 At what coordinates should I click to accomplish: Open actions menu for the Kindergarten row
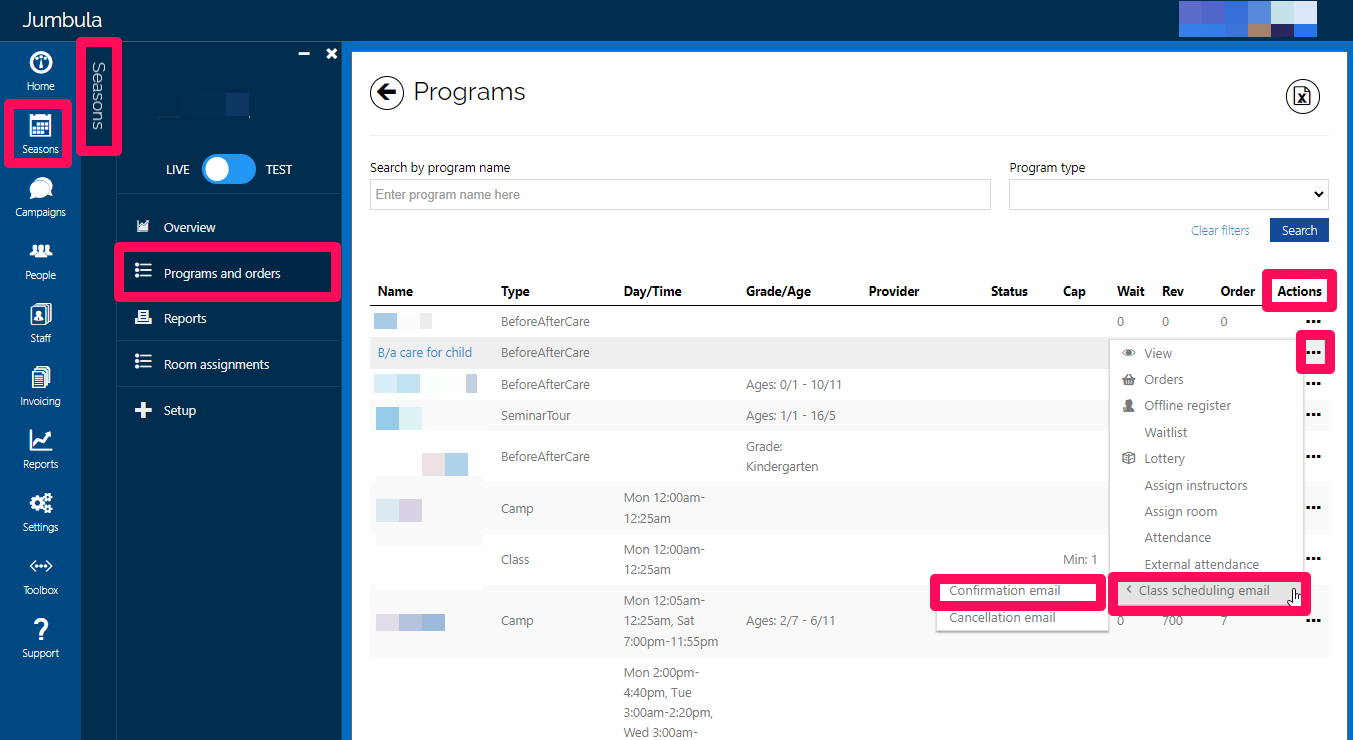(1313, 456)
